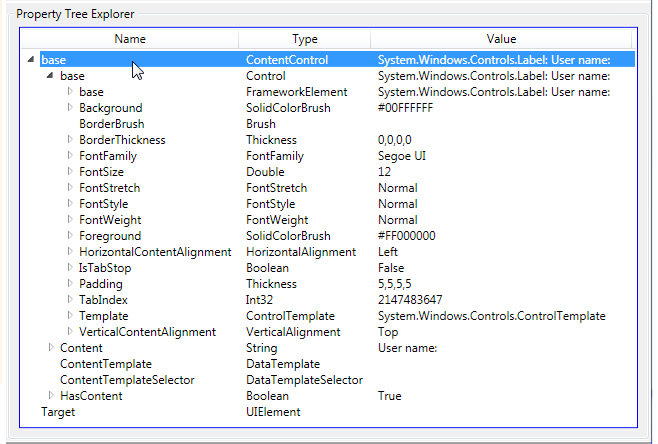
Task: Select the TabIndex row name
Action: click(103, 300)
